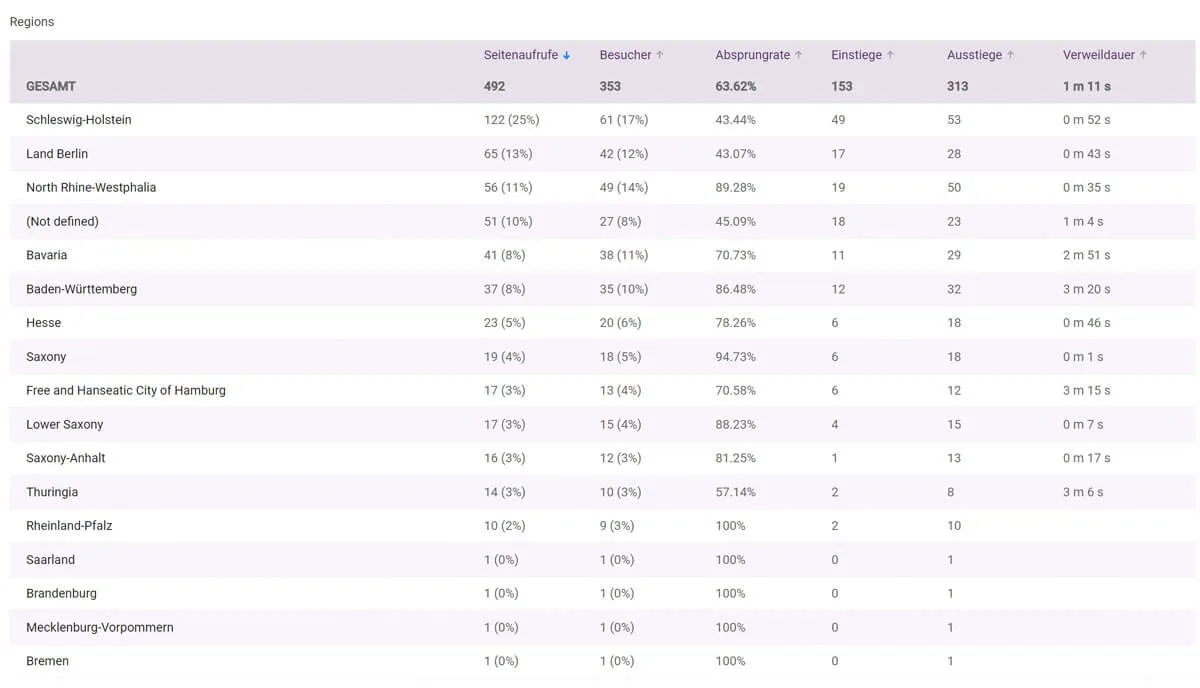
Task: Select the Mecklenburg-Vorpommern row label
Action: point(100,628)
